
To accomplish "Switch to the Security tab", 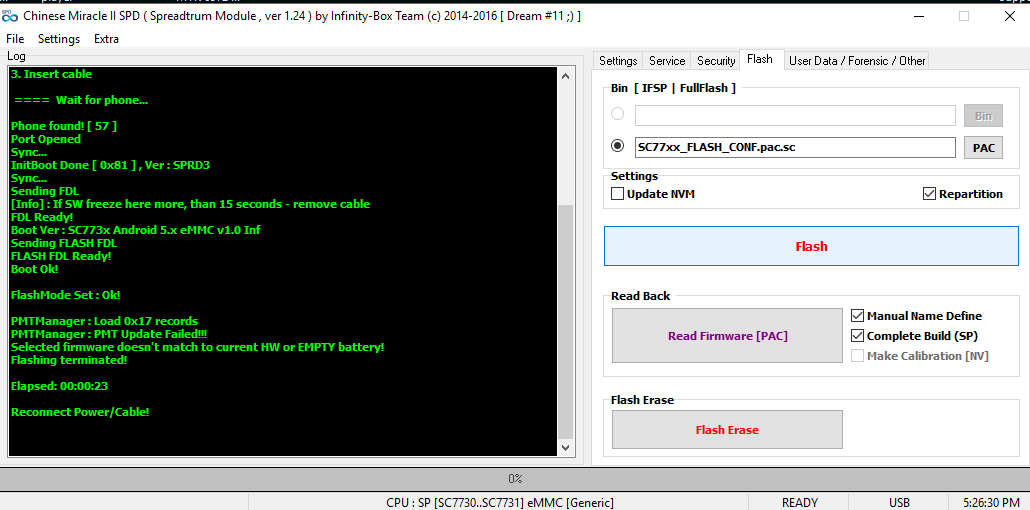I will 715,60.
